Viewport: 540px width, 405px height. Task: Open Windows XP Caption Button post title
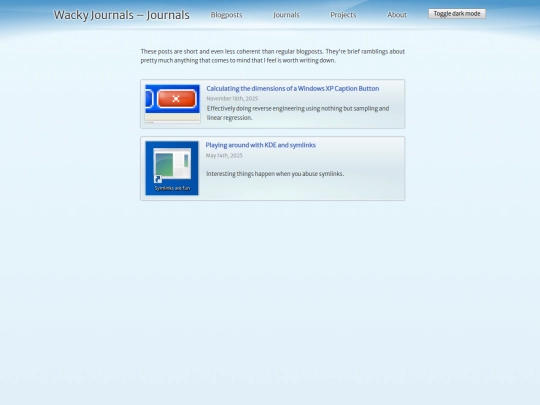coord(293,89)
